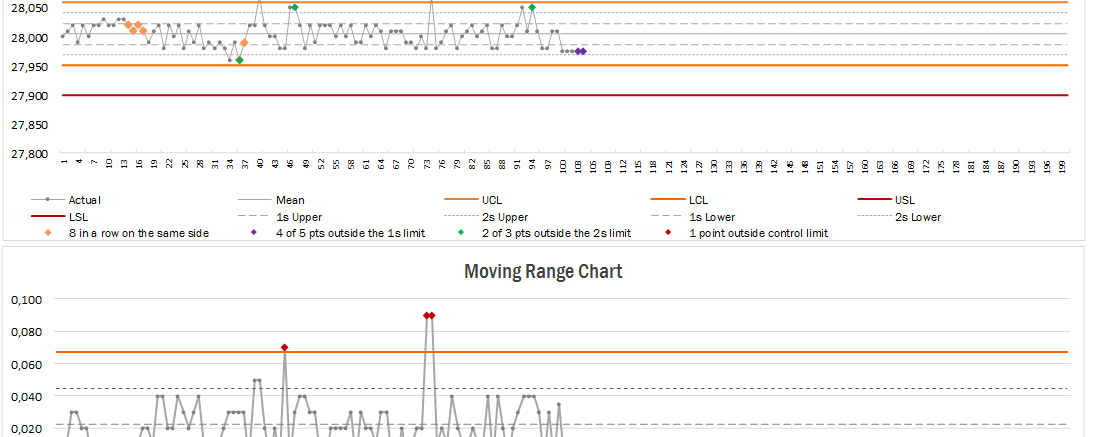The height and width of the screenshot is (437, 1093).
Task: Click the single red diamond at moving range 0,070
Action: pos(285,347)
